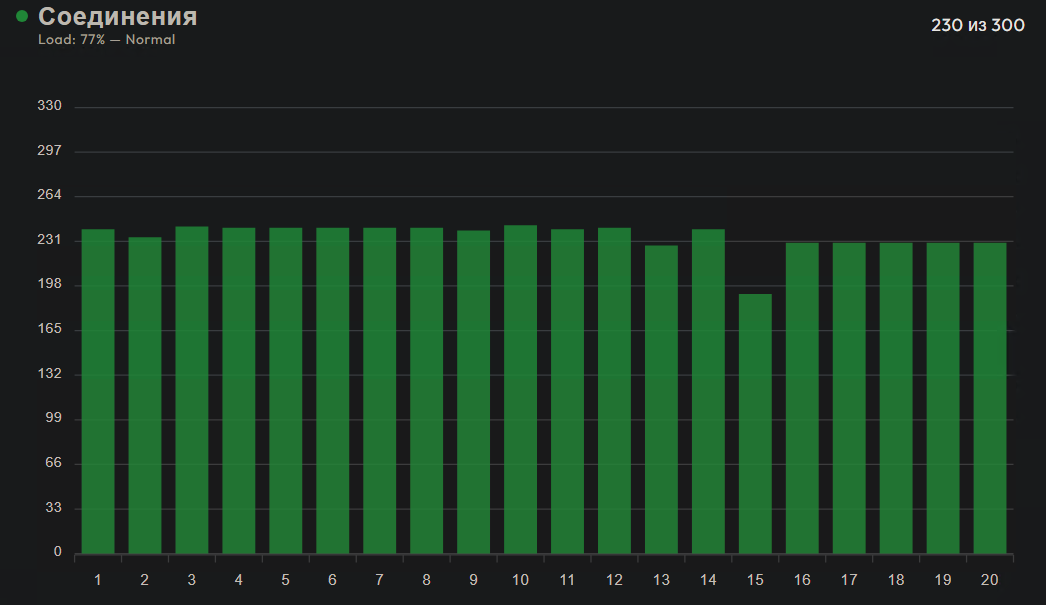Viewport: 1046px width, 605px height.
Task: Click the y-axis value 99
Action: pyautogui.click(x=53, y=418)
